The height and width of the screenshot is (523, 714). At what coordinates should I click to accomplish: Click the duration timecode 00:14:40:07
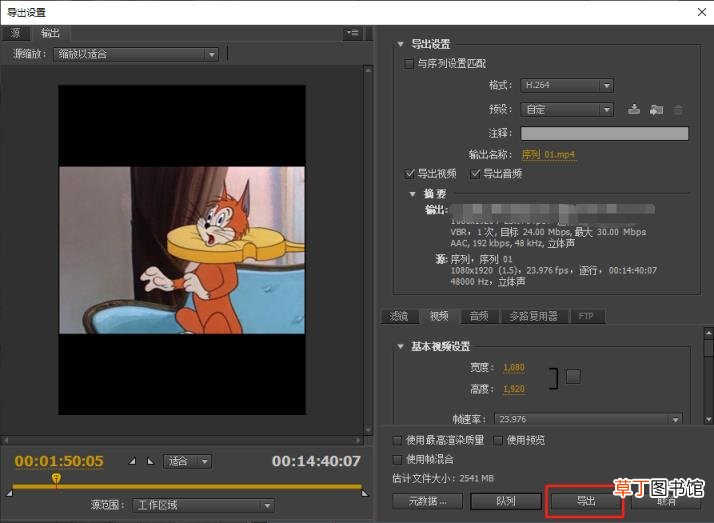pos(316,461)
